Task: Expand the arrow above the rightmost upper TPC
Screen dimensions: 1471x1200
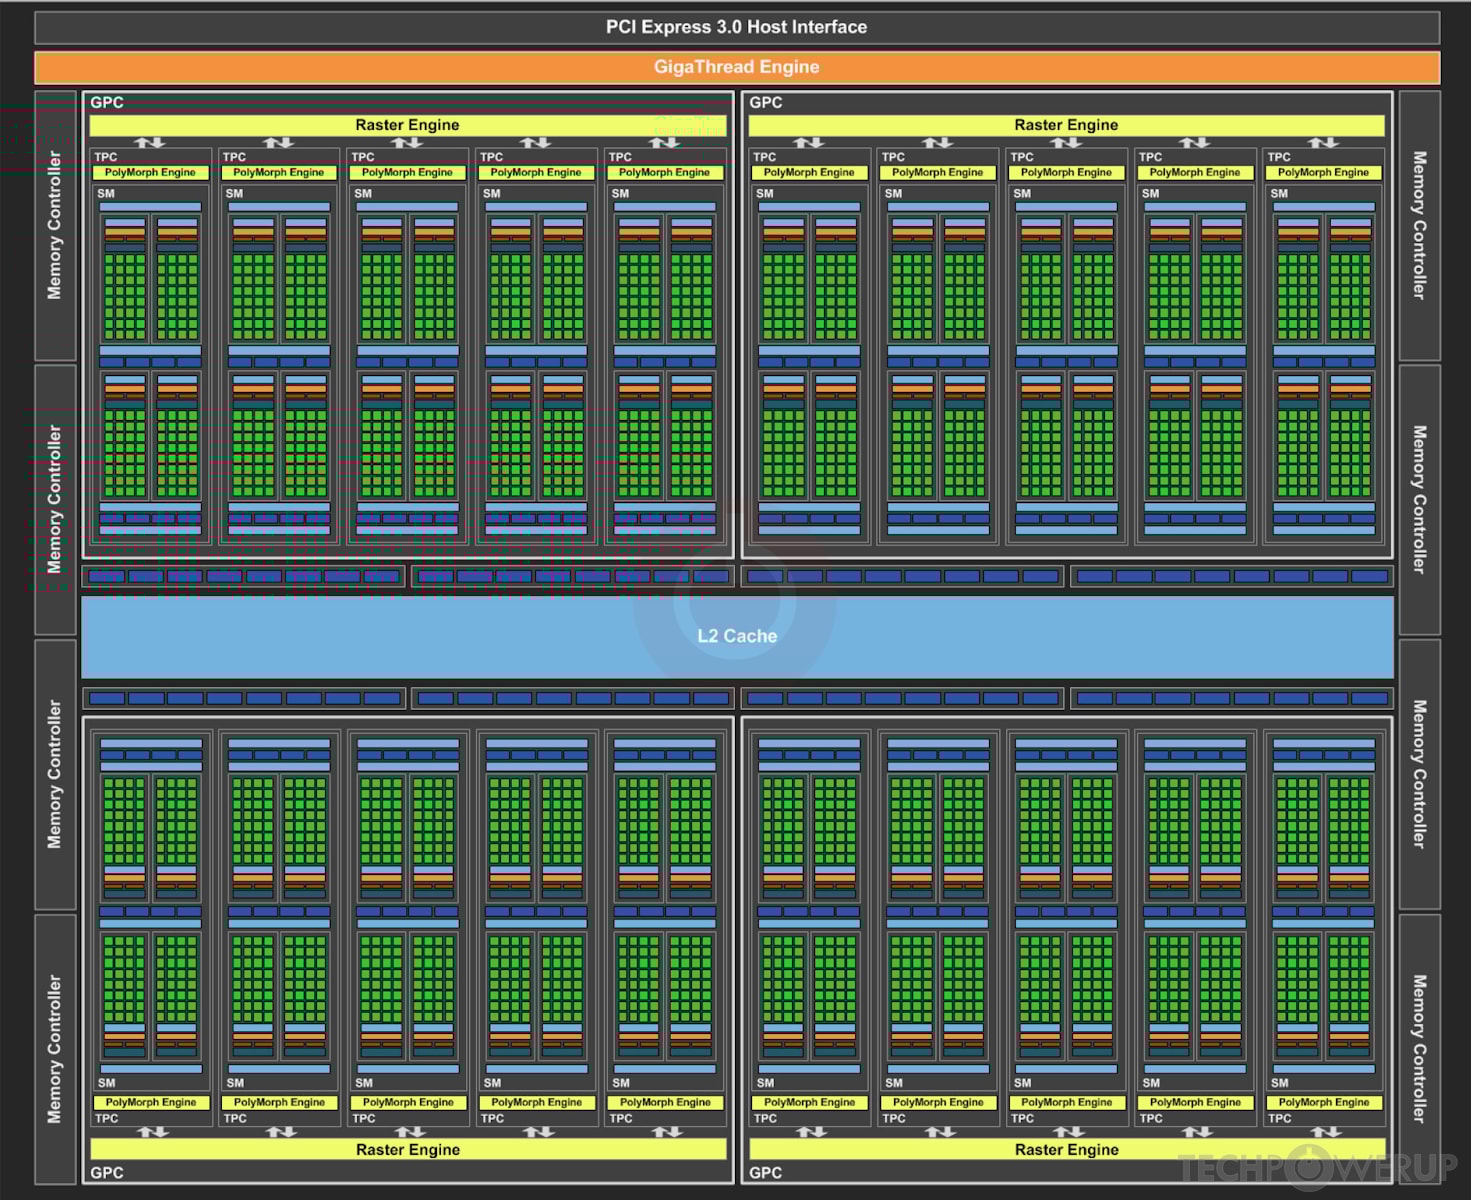Action: tap(1324, 143)
